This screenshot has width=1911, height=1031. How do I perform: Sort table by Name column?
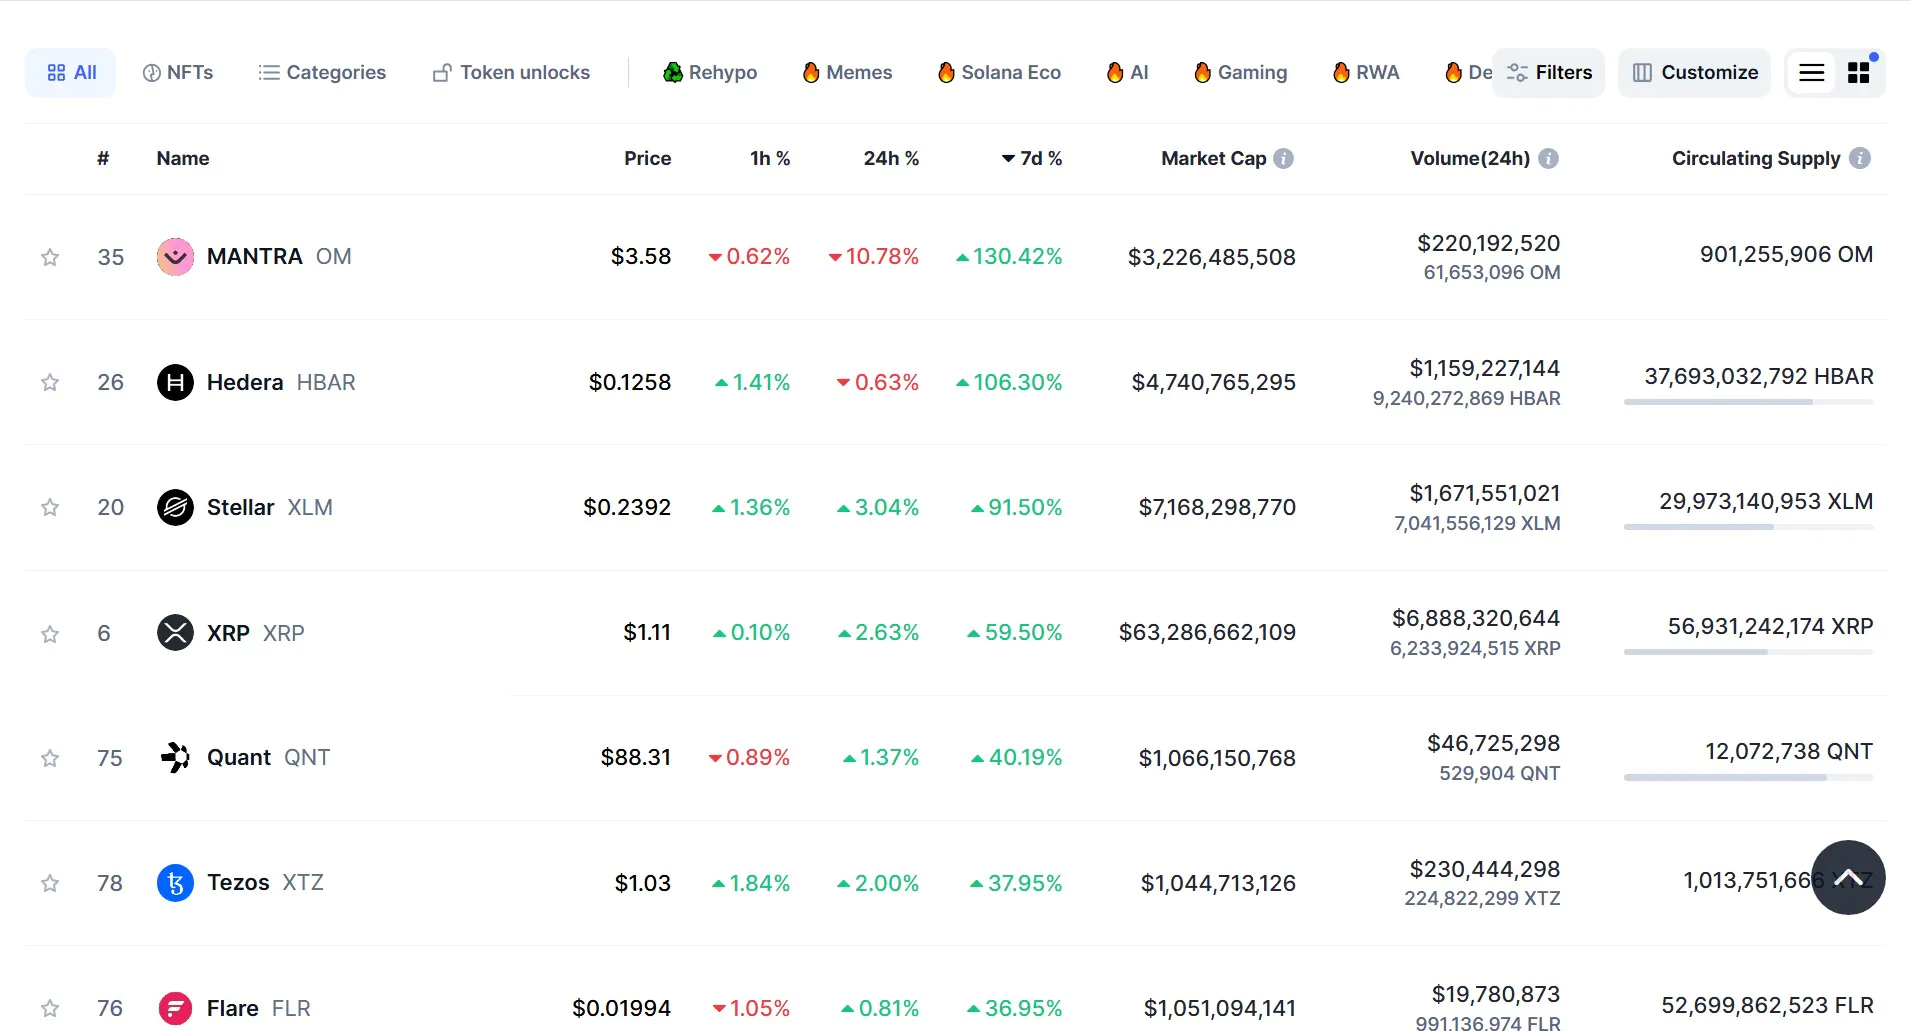pyautogui.click(x=183, y=158)
